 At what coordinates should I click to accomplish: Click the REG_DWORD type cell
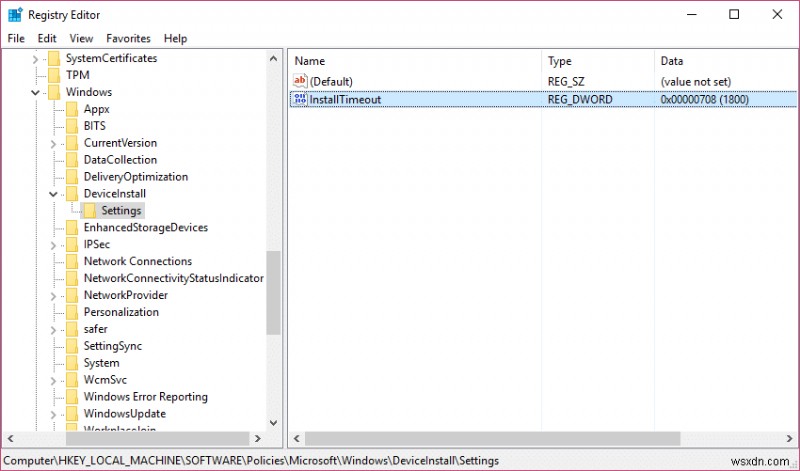[580, 100]
